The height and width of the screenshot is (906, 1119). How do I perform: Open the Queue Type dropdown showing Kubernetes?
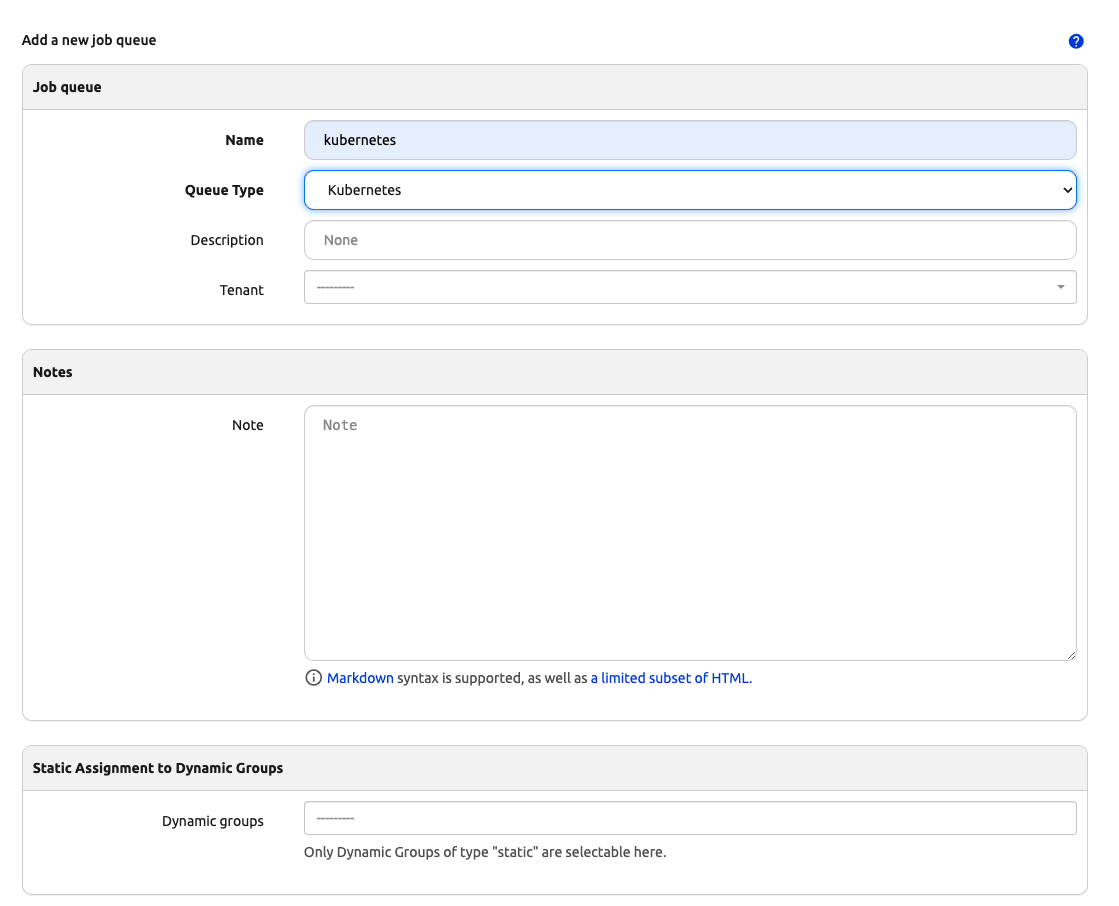point(690,190)
